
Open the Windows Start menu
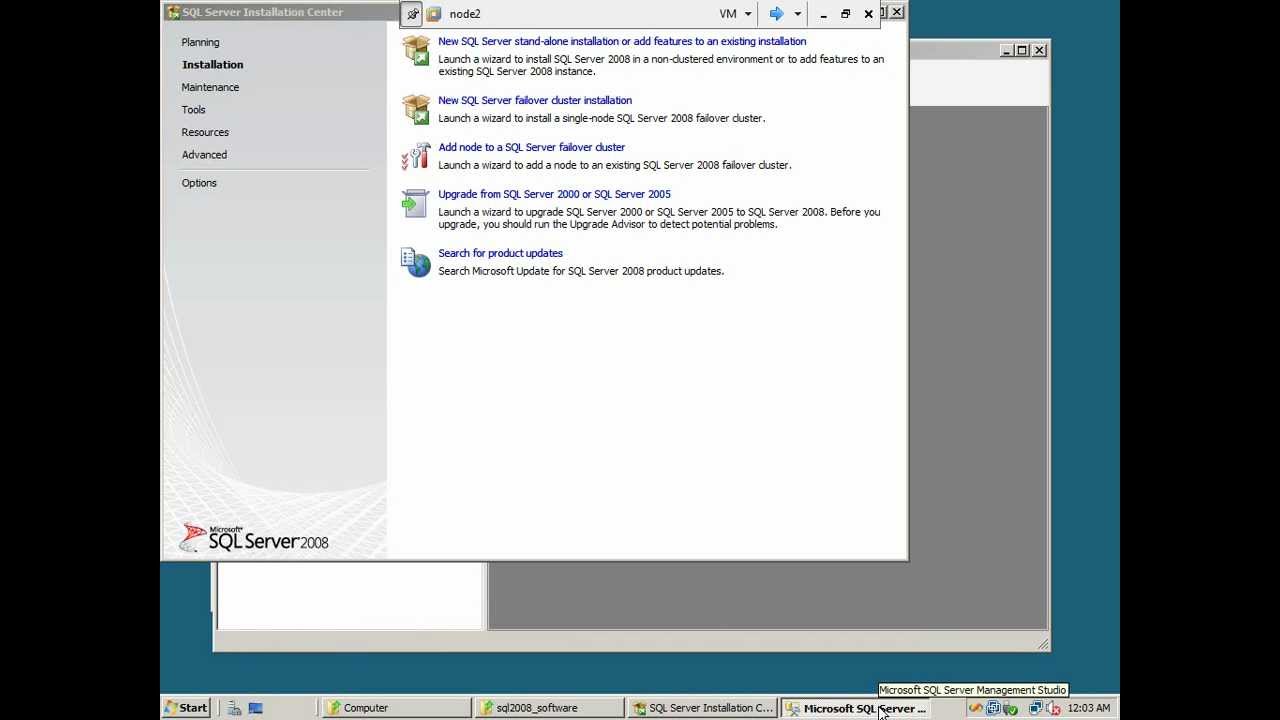tap(186, 708)
